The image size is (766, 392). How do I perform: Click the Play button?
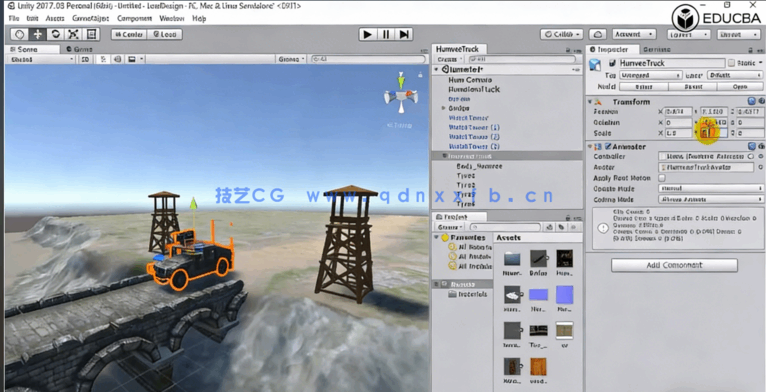[368, 34]
